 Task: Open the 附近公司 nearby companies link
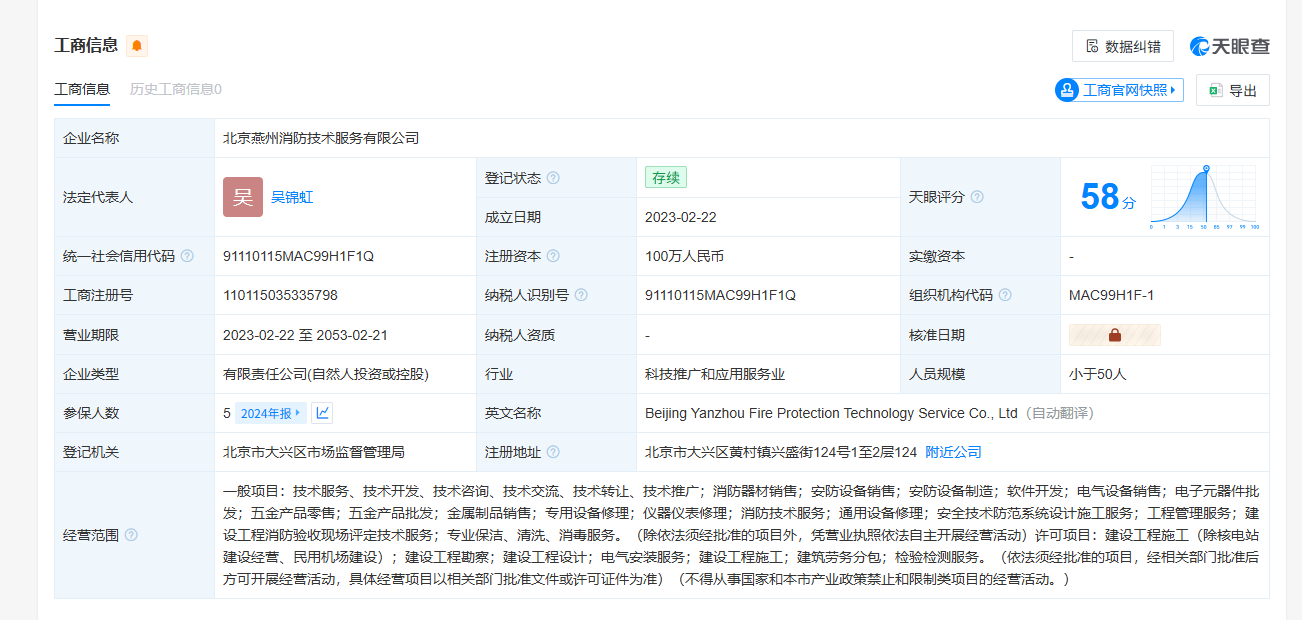pyautogui.click(x=953, y=452)
